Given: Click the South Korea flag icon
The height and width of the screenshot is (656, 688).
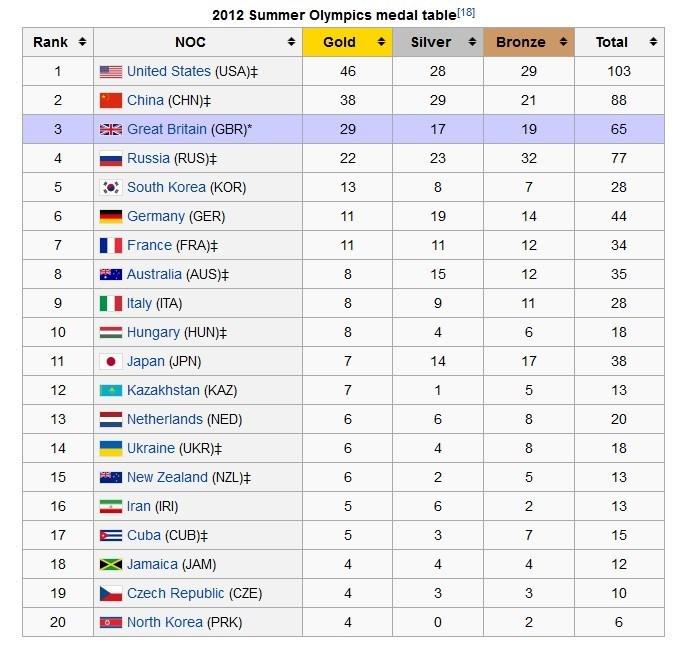Looking at the screenshot, I should click(110, 188).
